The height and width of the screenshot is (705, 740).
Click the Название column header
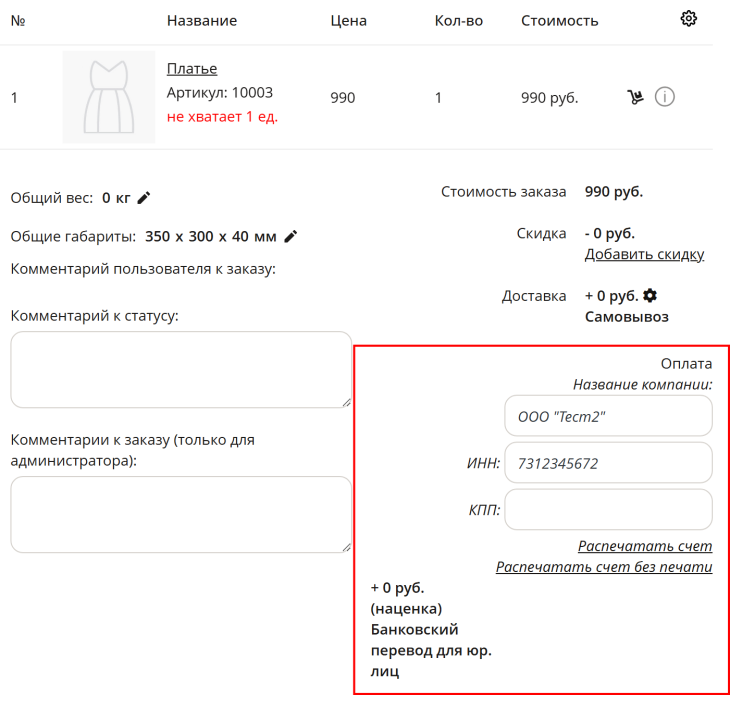click(x=202, y=21)
